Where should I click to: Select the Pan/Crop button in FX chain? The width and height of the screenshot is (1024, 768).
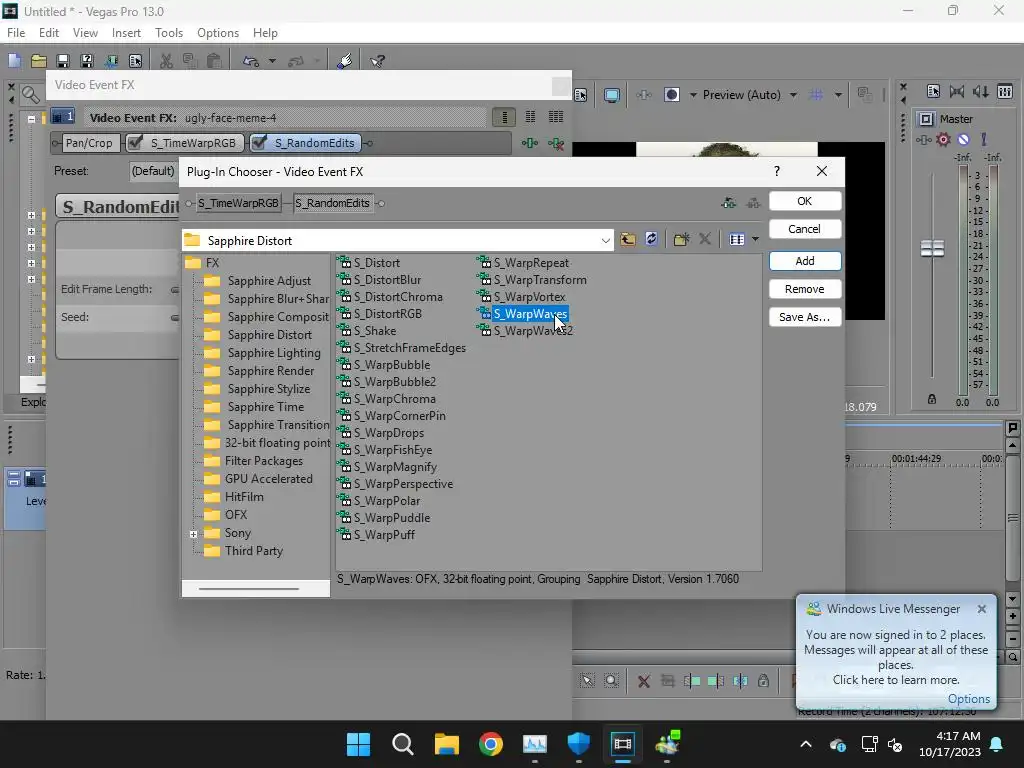click(x=89, y=143)
